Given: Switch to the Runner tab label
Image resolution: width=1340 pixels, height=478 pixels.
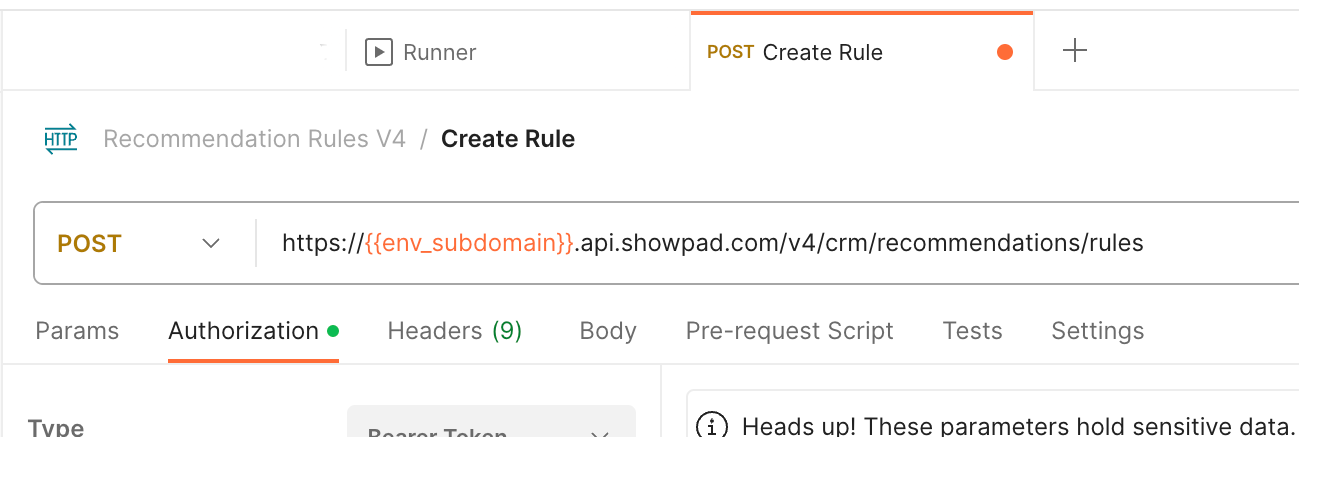Looking at the screenshot, I should click(439, 52).
